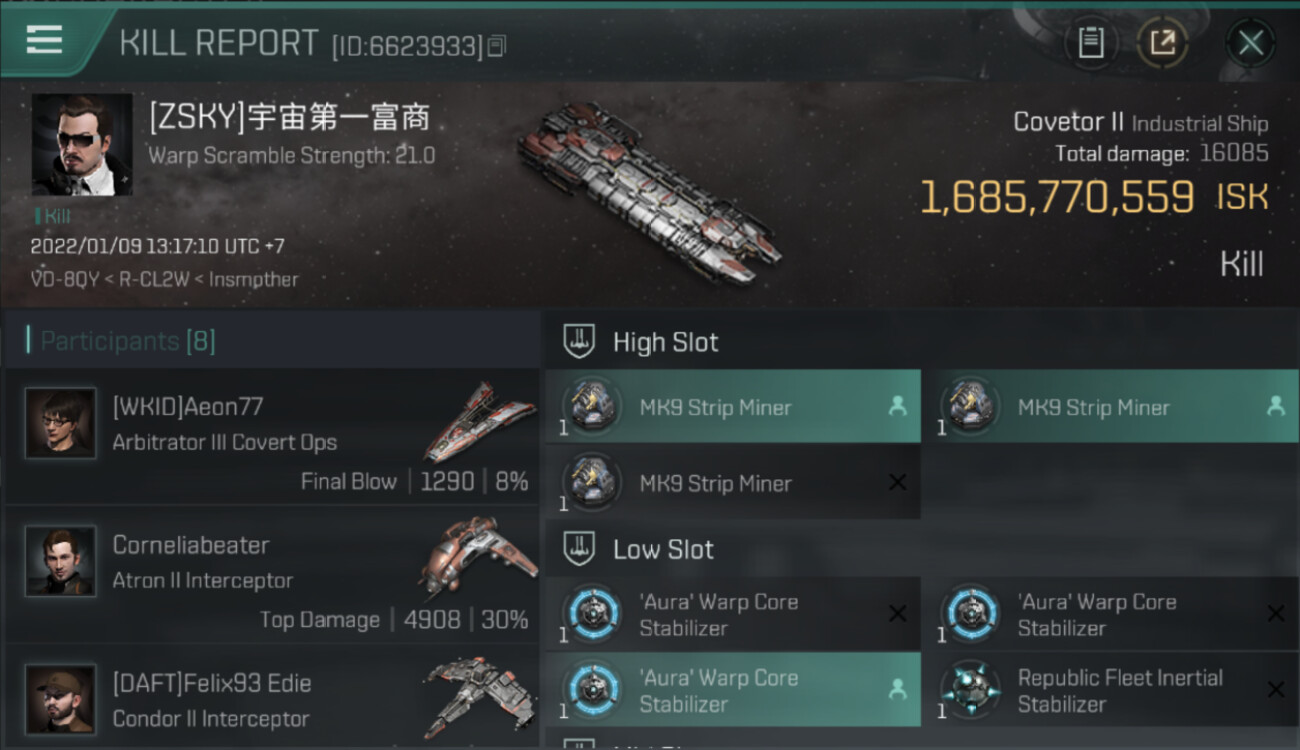1300x750 pixels.
Task: Click the clipboard report icon
Action: (x=1091, y=43)
